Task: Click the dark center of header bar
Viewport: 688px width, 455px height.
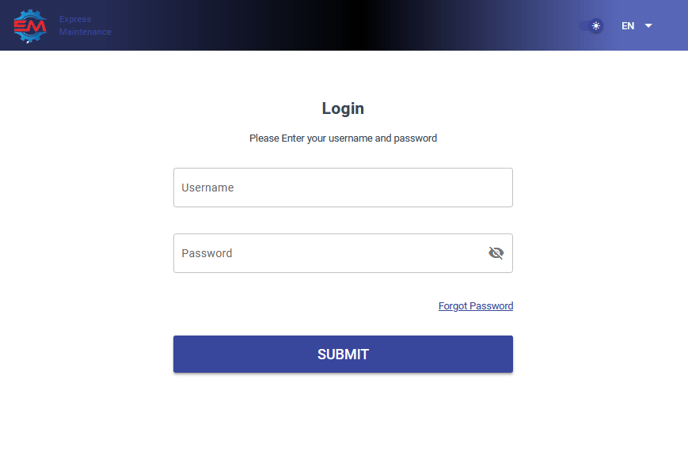Action: coord(360,25)
